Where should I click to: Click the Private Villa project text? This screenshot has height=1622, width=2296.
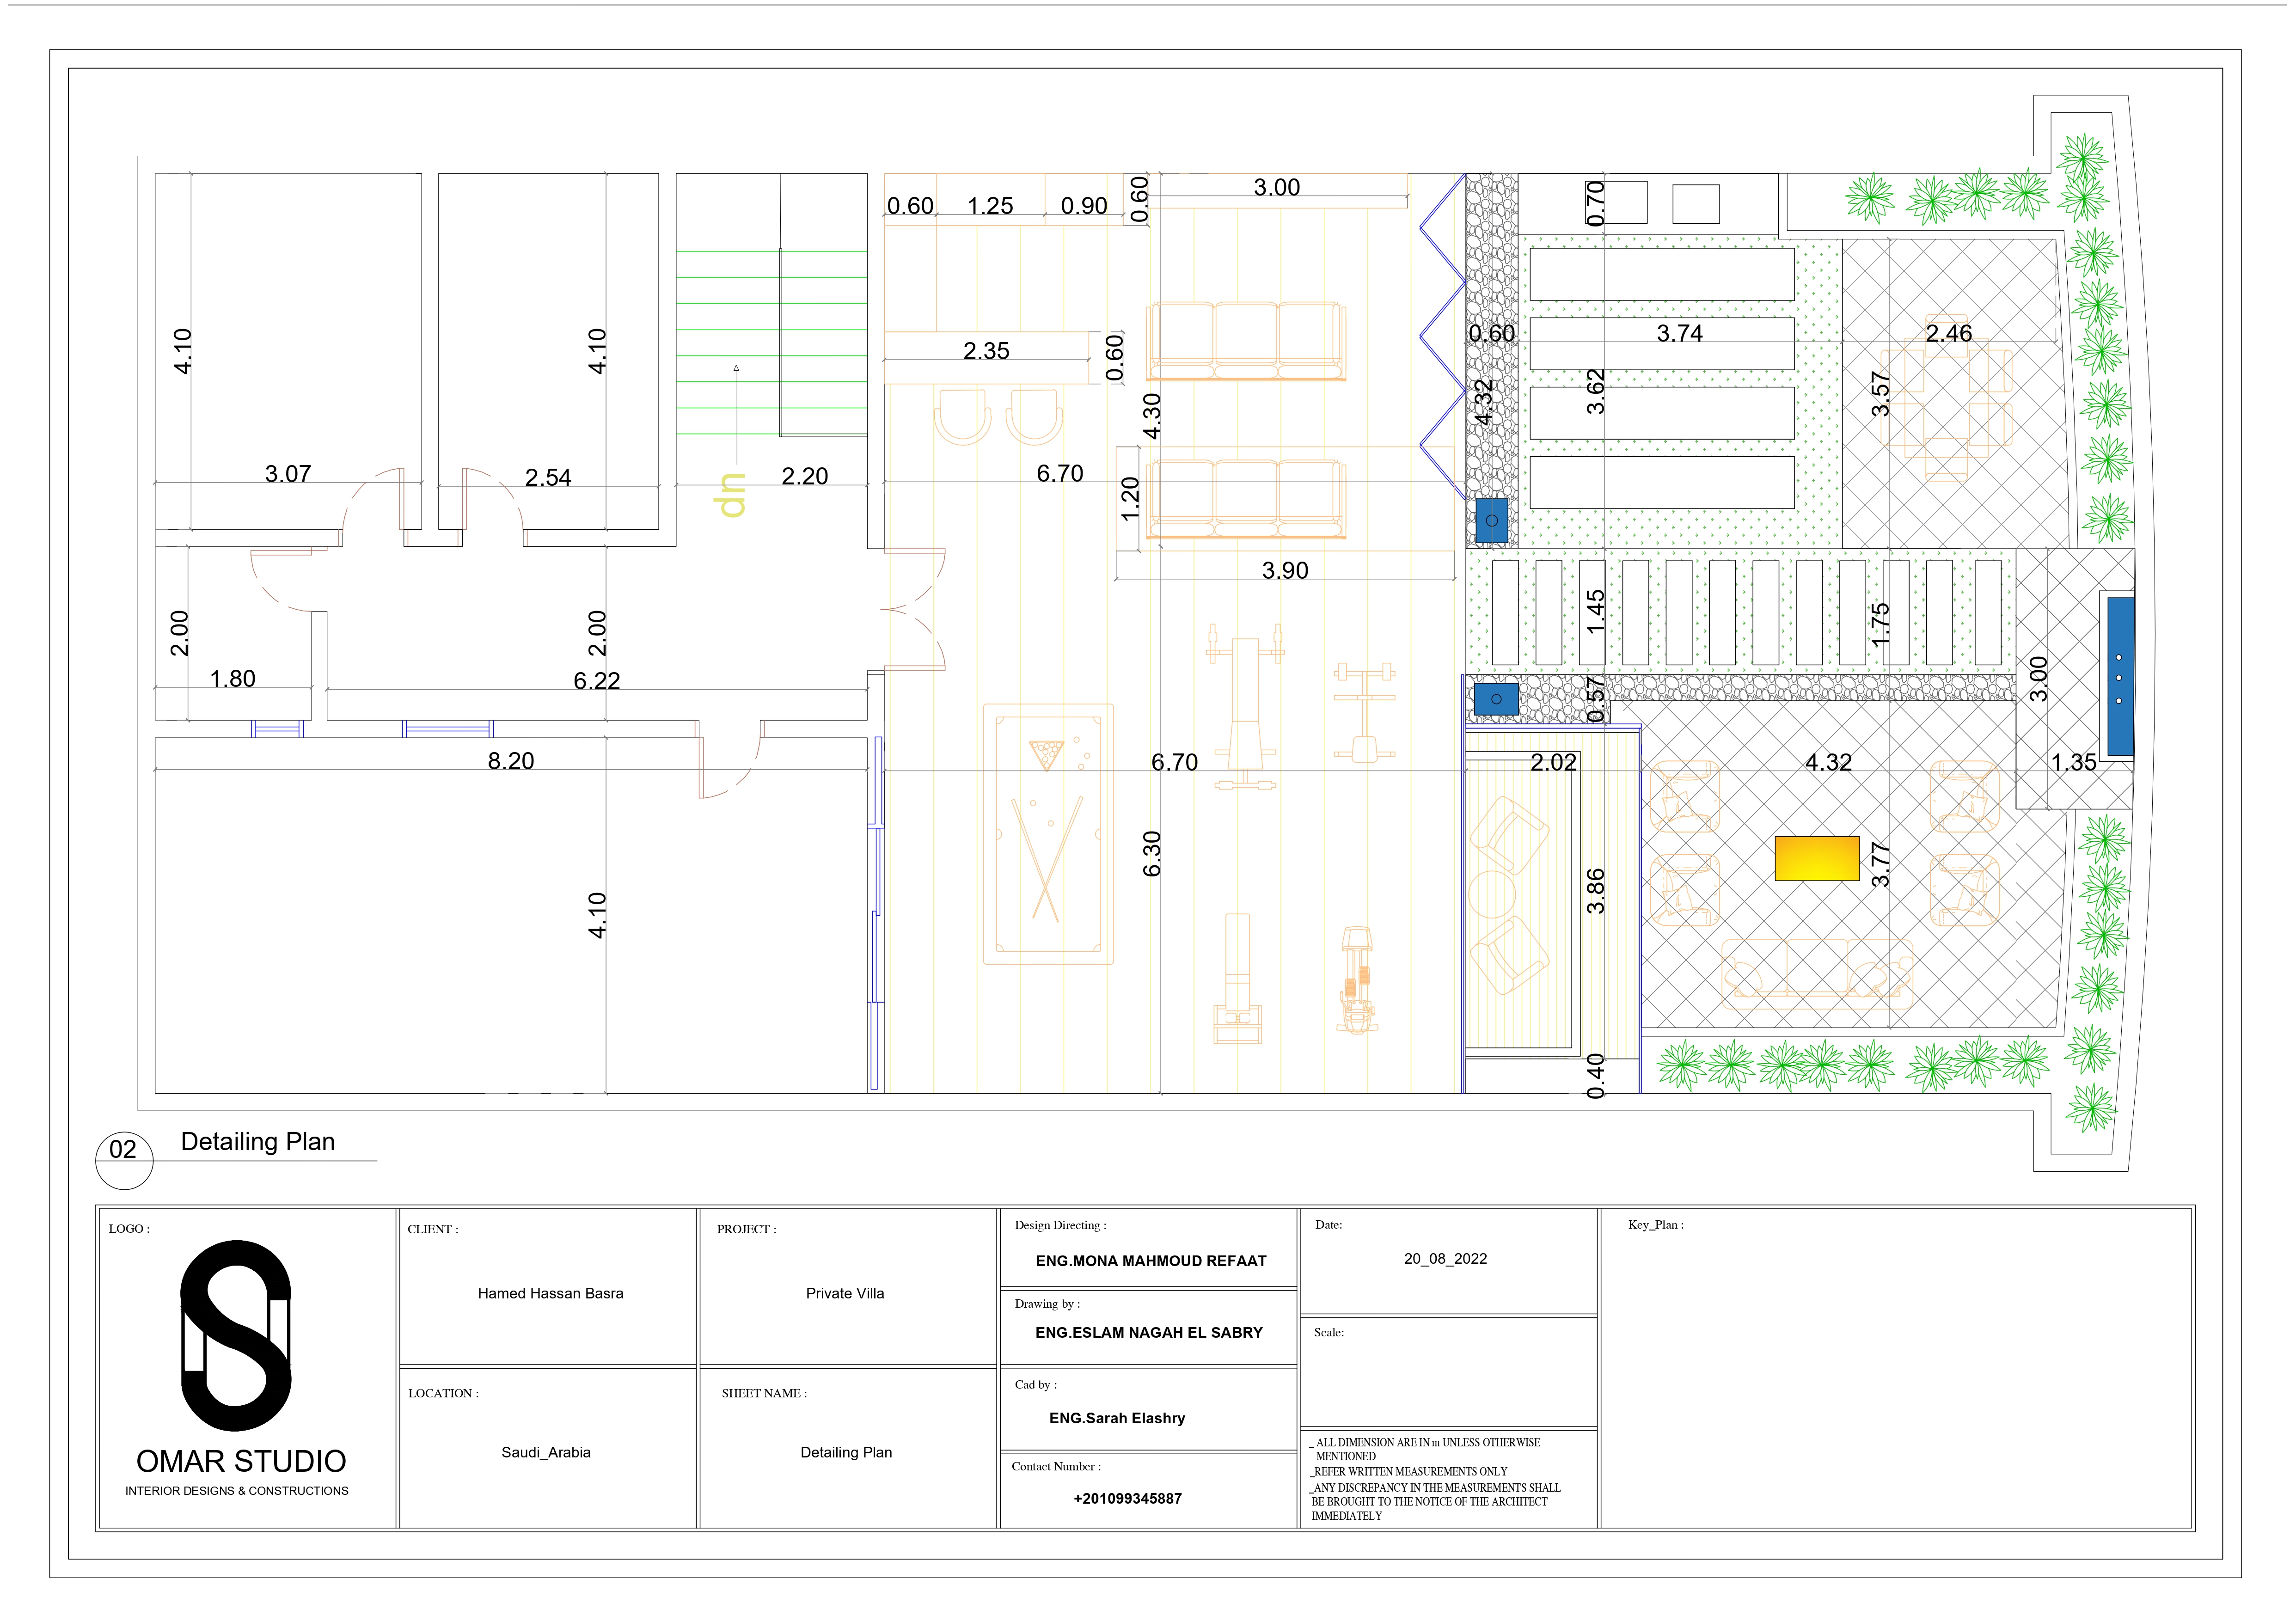pyautogui.click(x=844, y=1293)
